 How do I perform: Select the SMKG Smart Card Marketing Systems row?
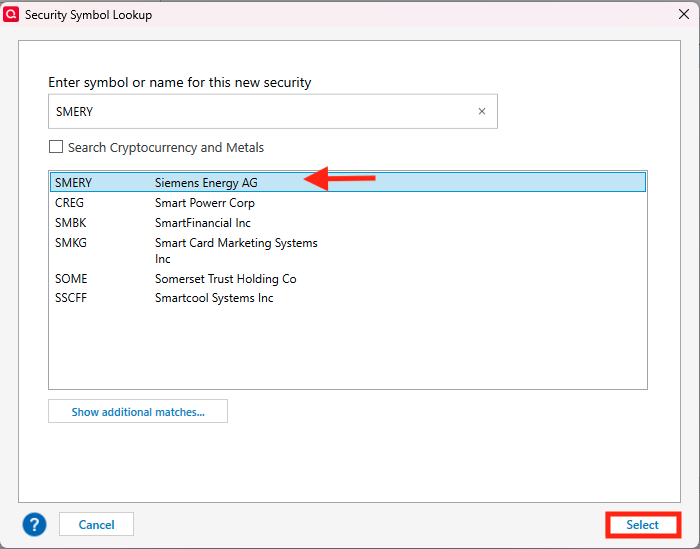pyautogui.click(x=348, y=251)
